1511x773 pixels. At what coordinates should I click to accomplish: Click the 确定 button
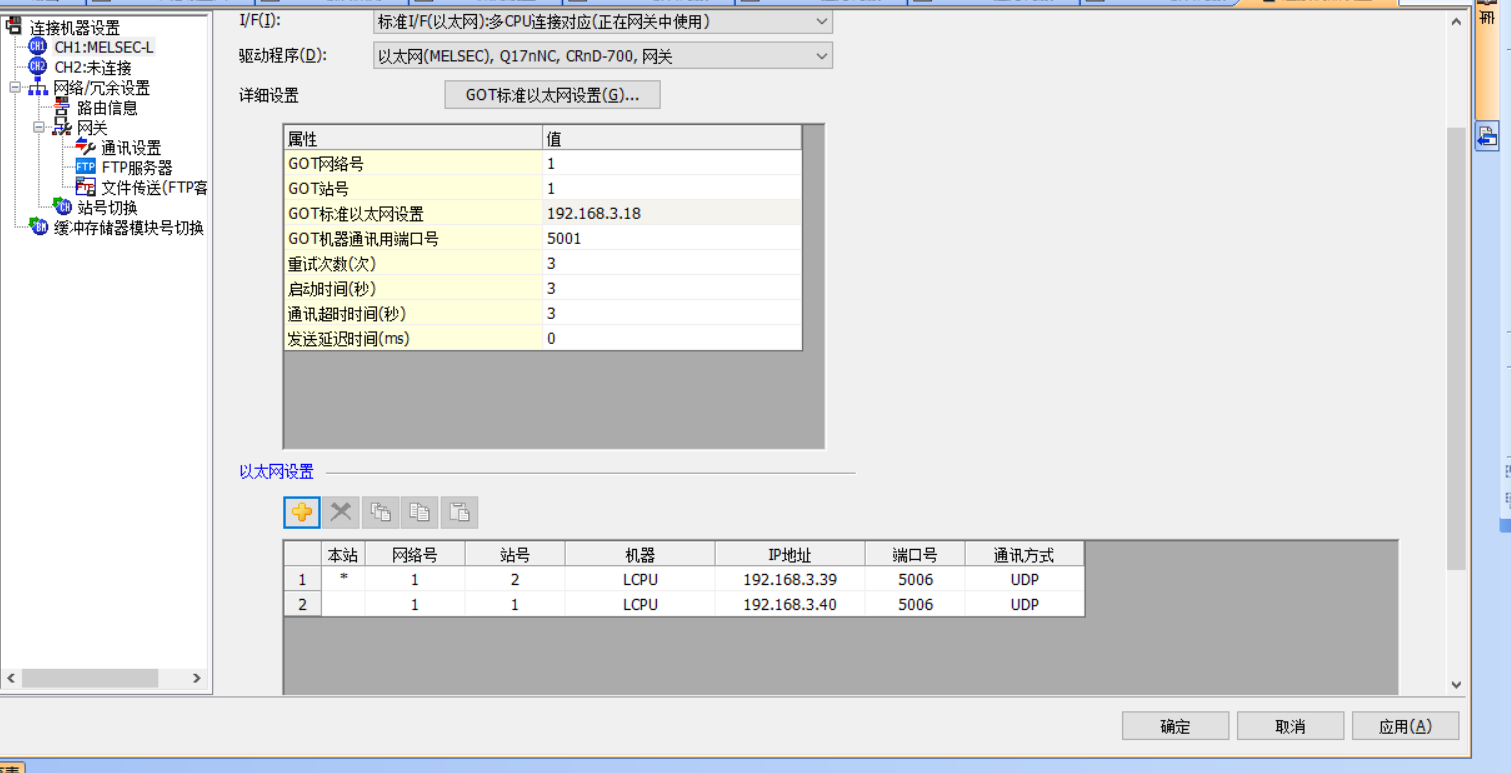(x=1175, y=726)
